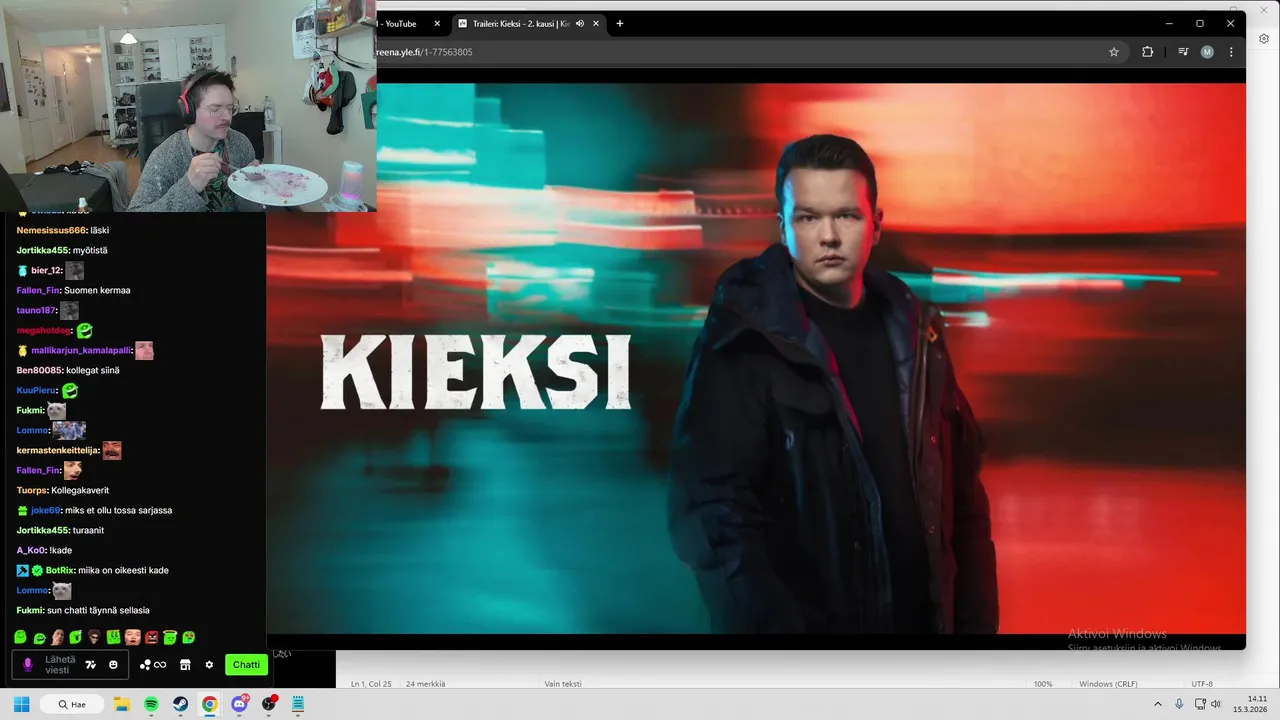This screenshot has height=720, width=1280.
Task: Open OBS Studio from the taskbar
Action: (269, 704)
